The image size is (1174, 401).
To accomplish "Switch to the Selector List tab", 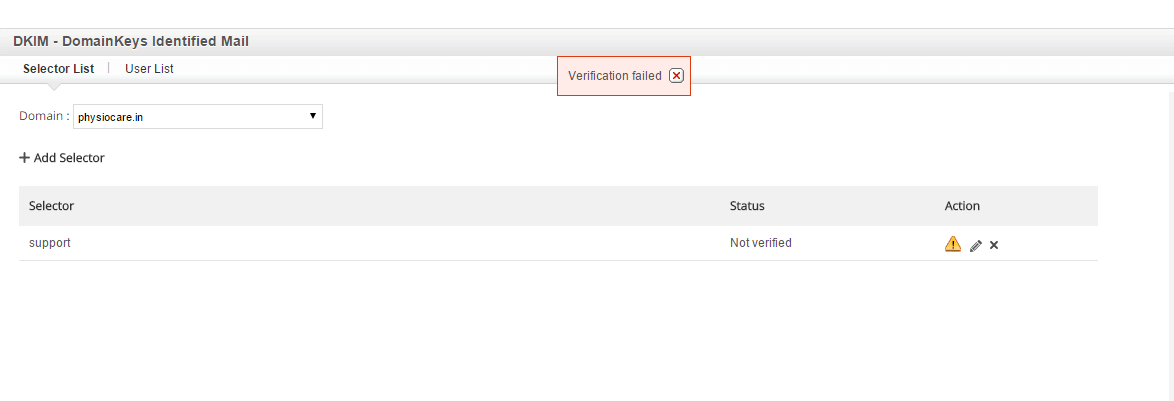I will click(x=58, y=69).
